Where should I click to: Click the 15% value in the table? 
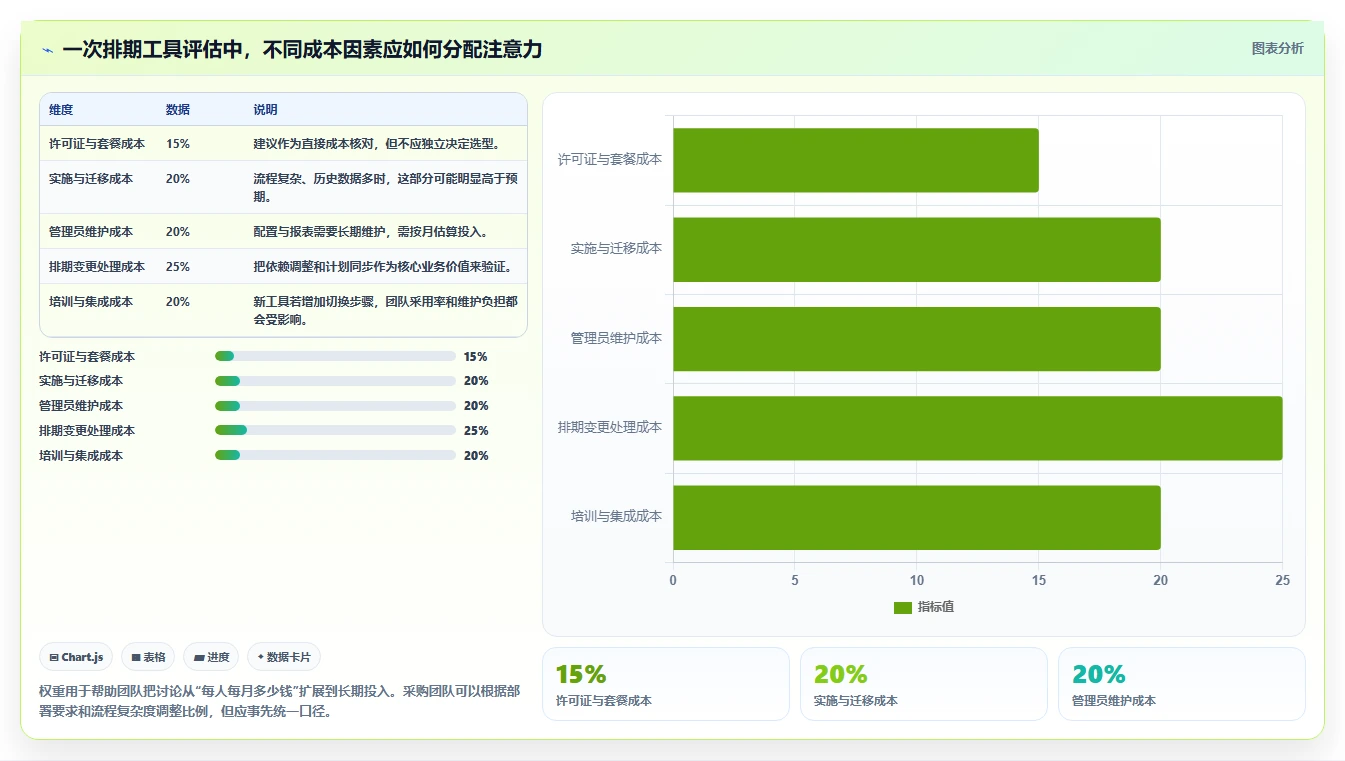pos(178,144)
